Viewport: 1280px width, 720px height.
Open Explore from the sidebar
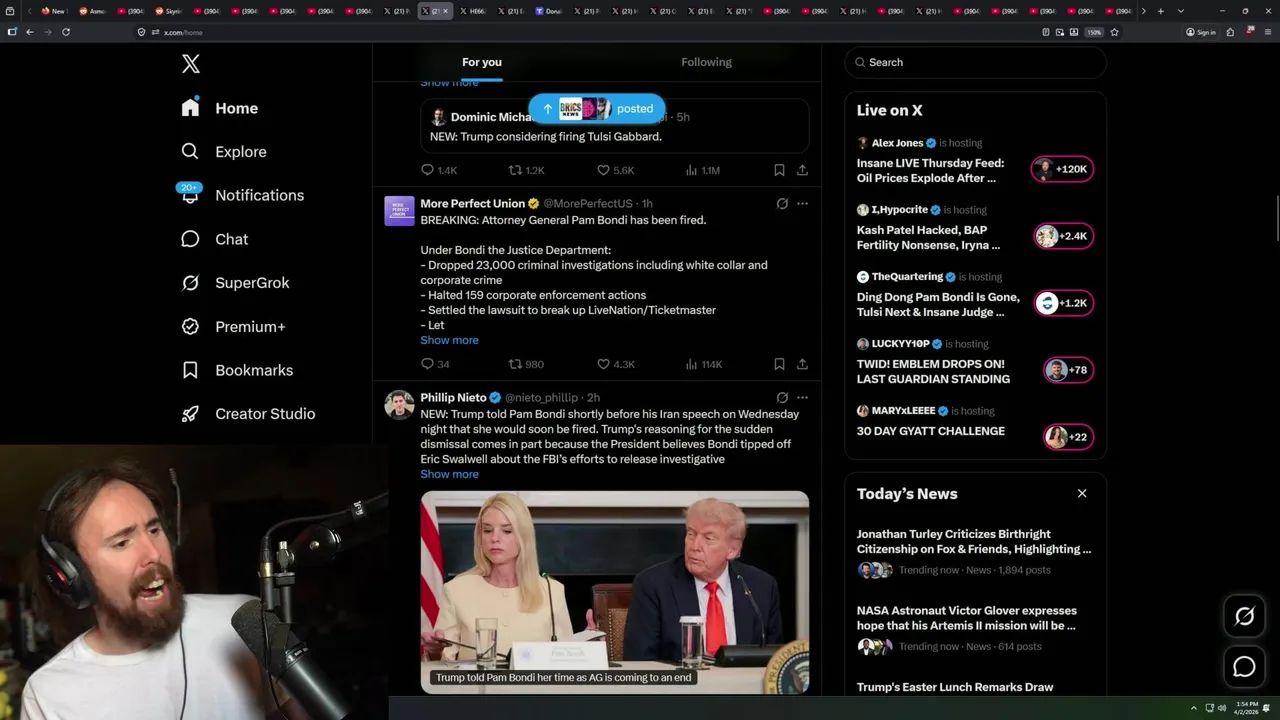click(224, 152)
